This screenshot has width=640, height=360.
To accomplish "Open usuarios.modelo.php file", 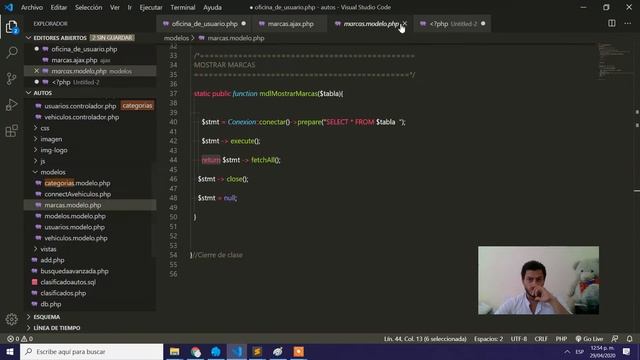I will (x=75, y=227).
